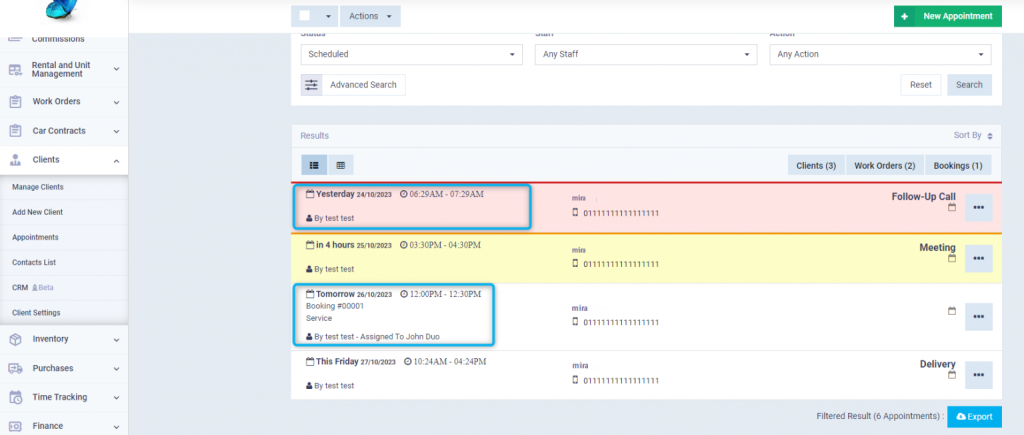
Task: Open the New Appointment form
Action: pos(947,16)
